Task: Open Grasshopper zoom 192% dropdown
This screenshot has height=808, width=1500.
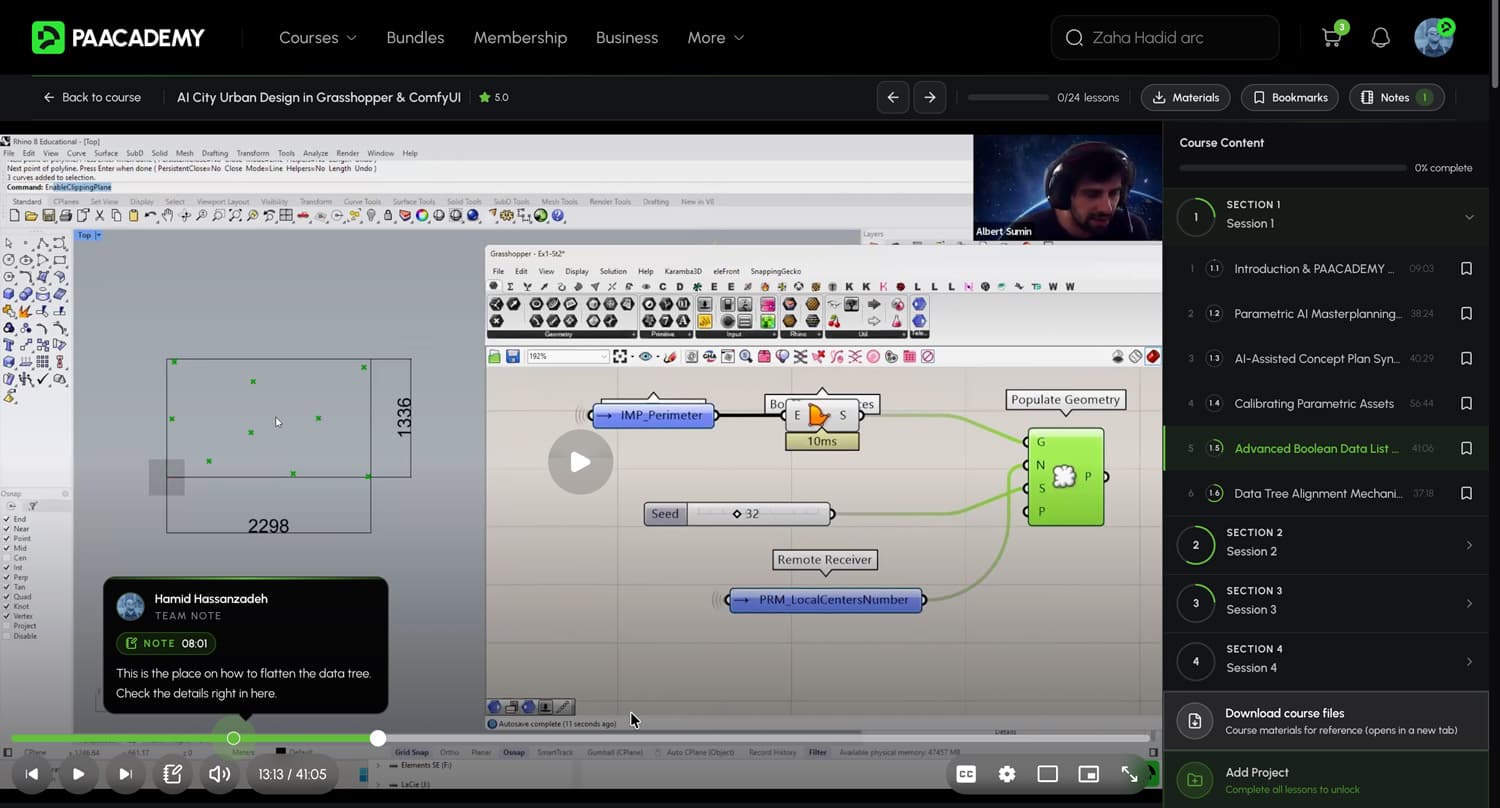Action: (566, 356)
